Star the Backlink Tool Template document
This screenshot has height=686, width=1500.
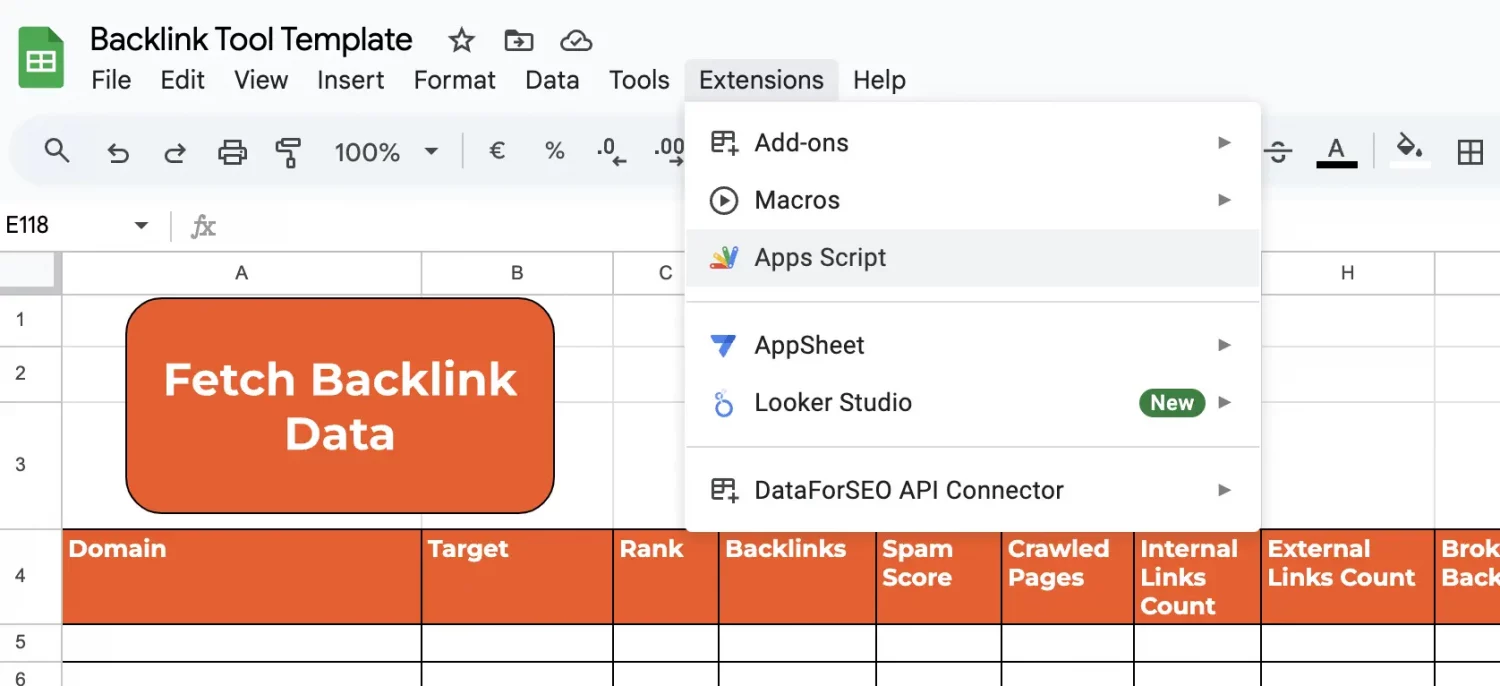(x=461, y=40)
